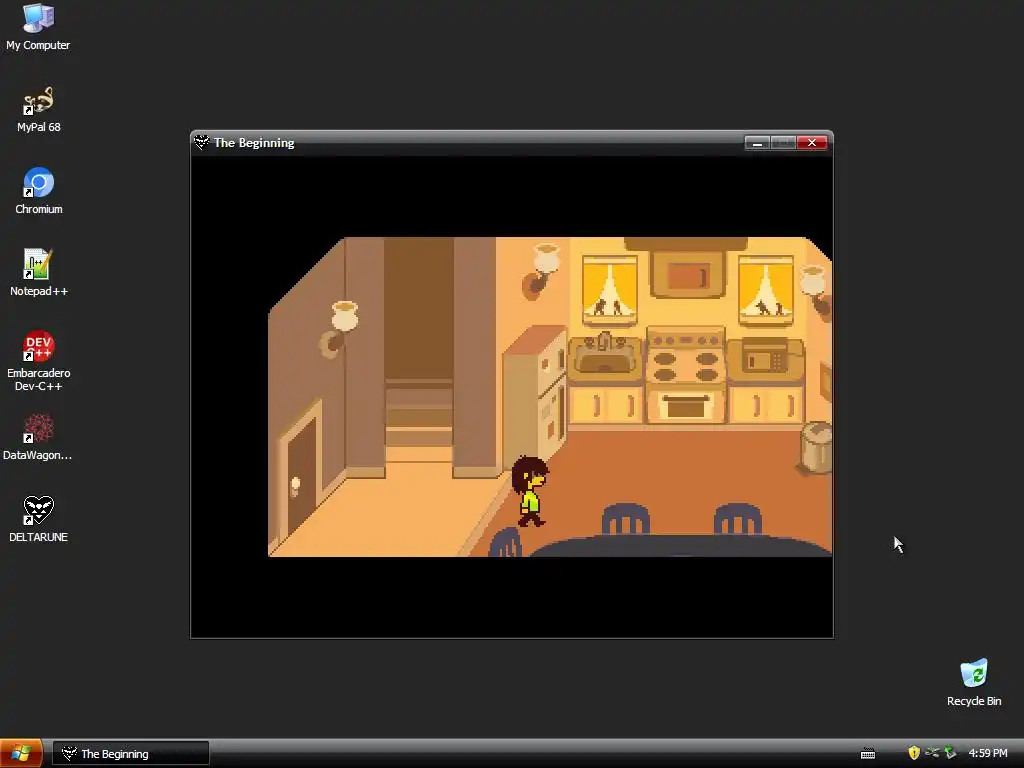Screen dimensions: 1024x768
Task: Click the trash can in the kitchen
Action: (816, 448)
